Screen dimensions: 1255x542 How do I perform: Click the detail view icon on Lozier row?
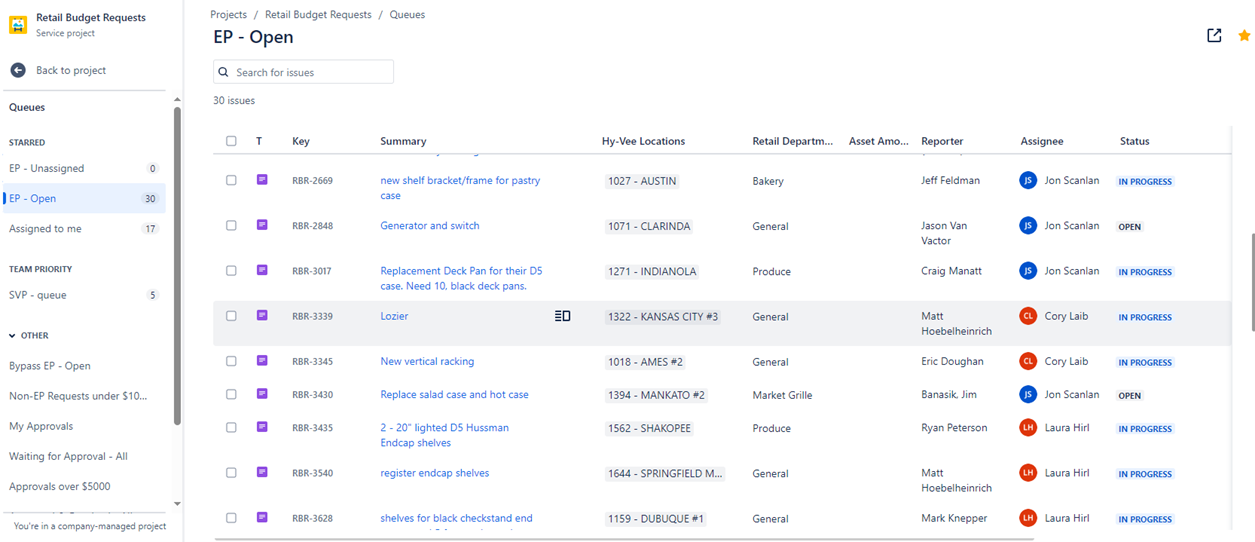(563, 316)
